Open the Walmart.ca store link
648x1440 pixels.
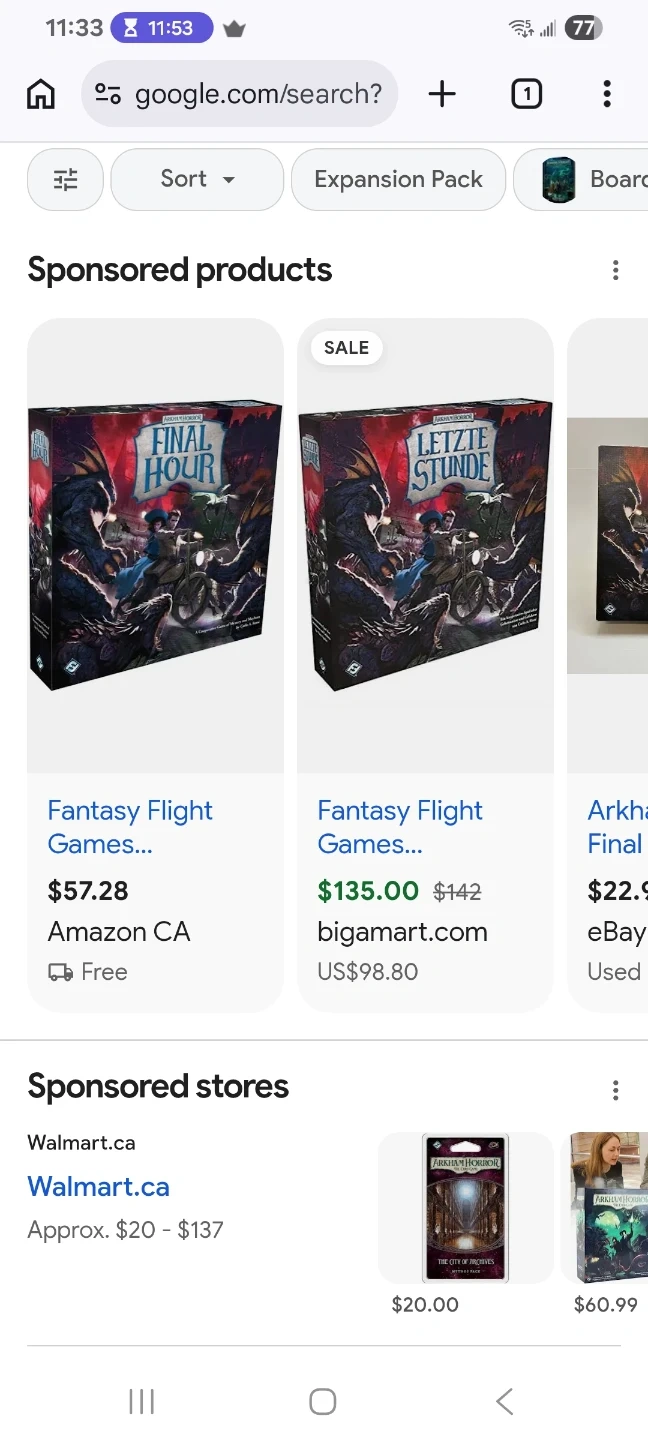pos(98,1187)
